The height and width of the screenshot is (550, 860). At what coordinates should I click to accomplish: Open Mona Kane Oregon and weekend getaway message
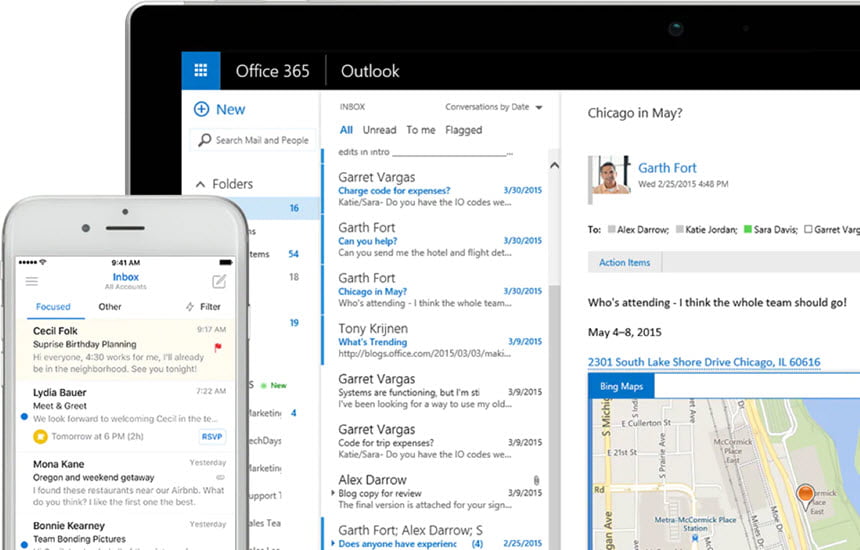126,483
